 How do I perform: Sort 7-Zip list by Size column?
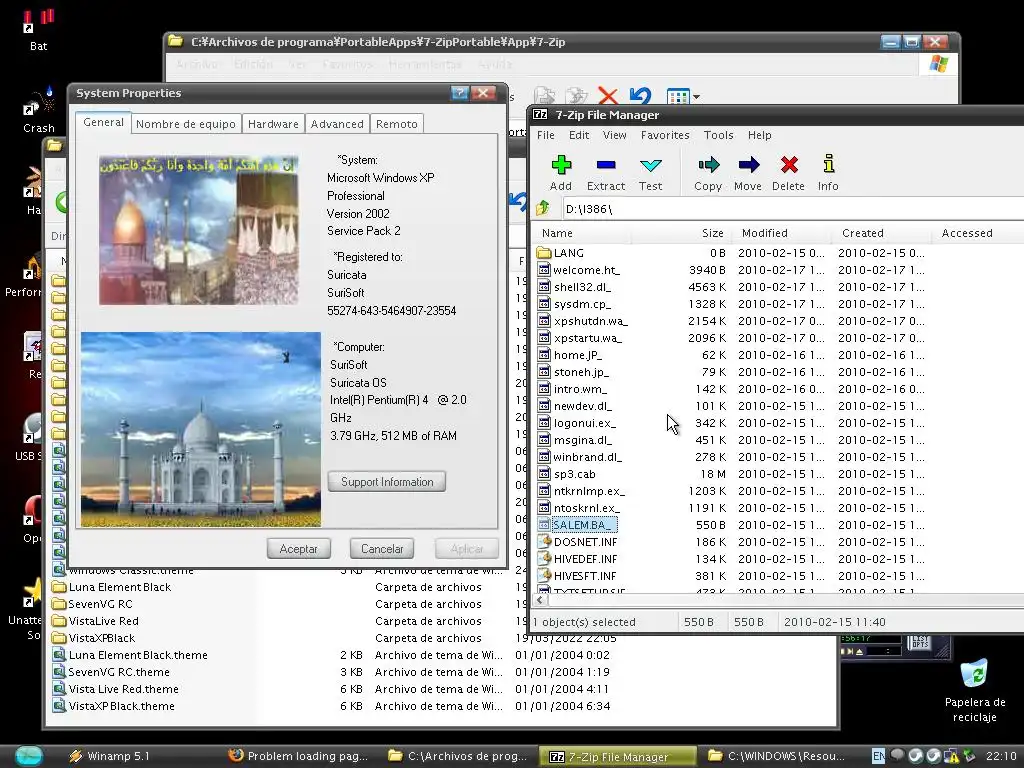tap(712, 233)
